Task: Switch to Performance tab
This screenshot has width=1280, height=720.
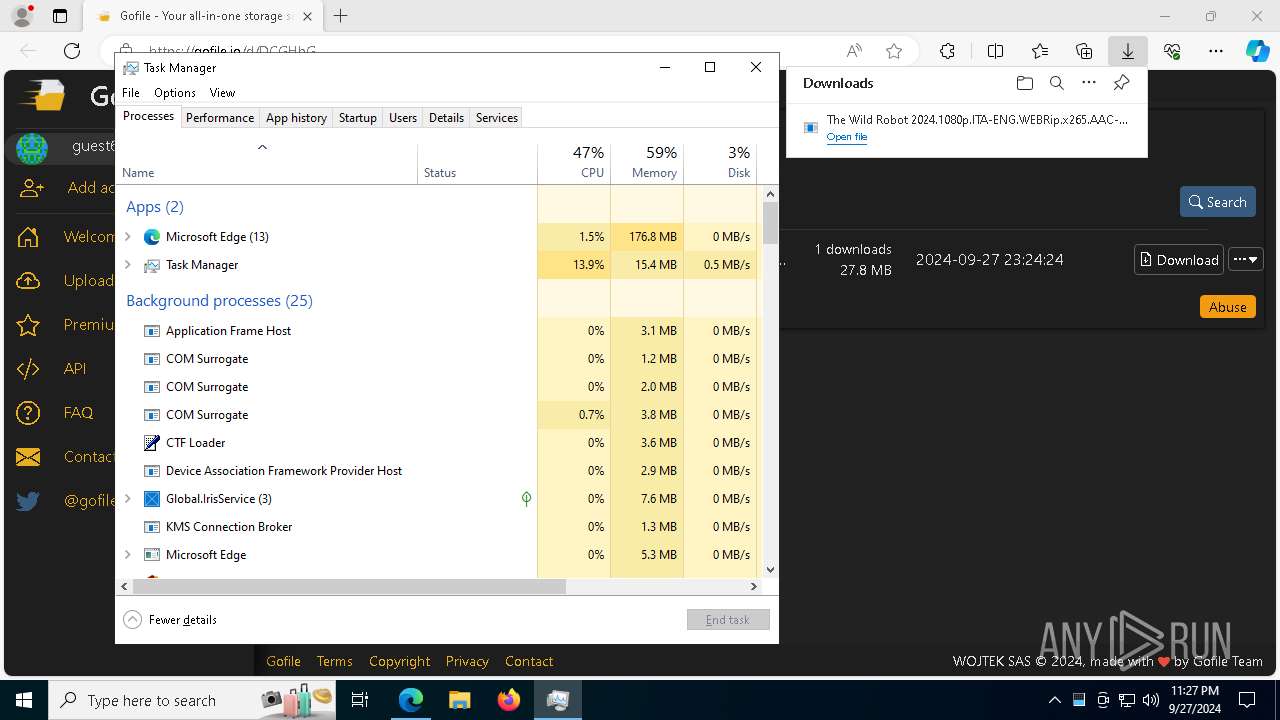Action: pyautogui.click(x=220, y=118)
